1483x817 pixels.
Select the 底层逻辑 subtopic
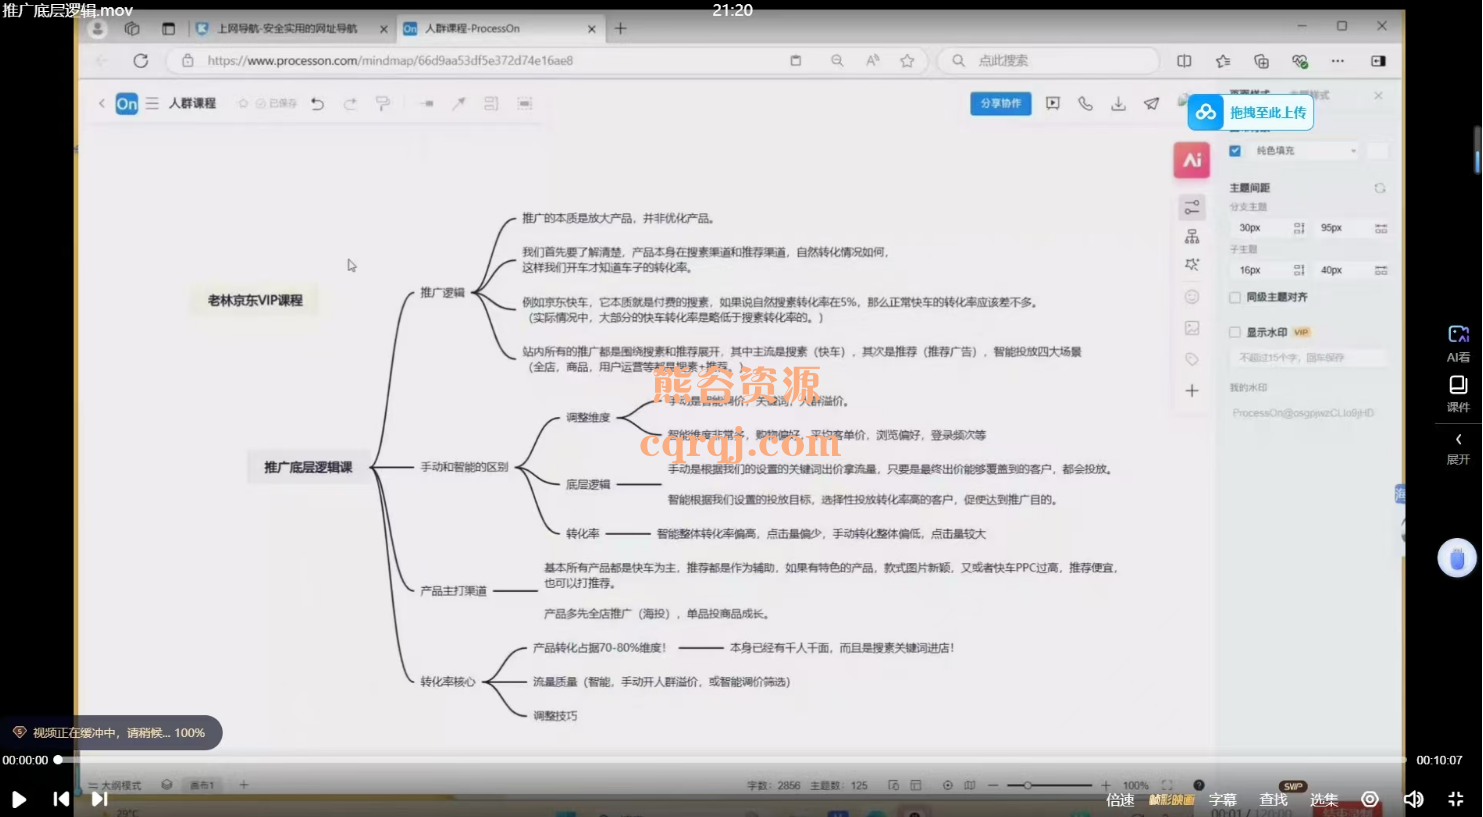pyautogui.click(x=588, y=484)
